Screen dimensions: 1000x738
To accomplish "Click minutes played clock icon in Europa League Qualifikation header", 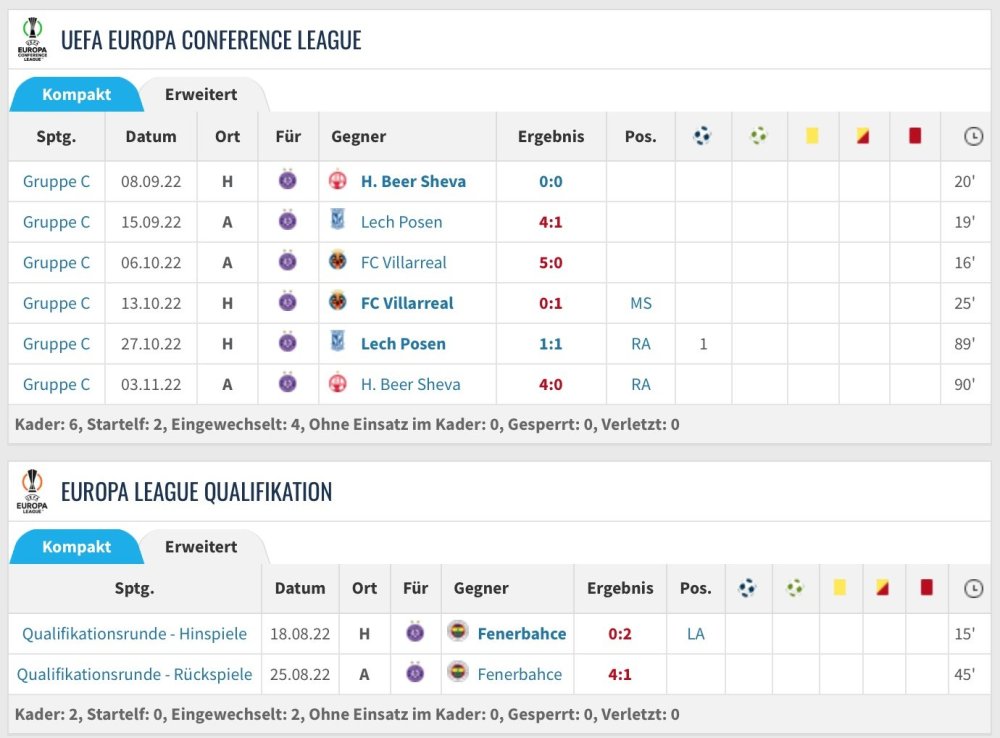I will [973, 589].
